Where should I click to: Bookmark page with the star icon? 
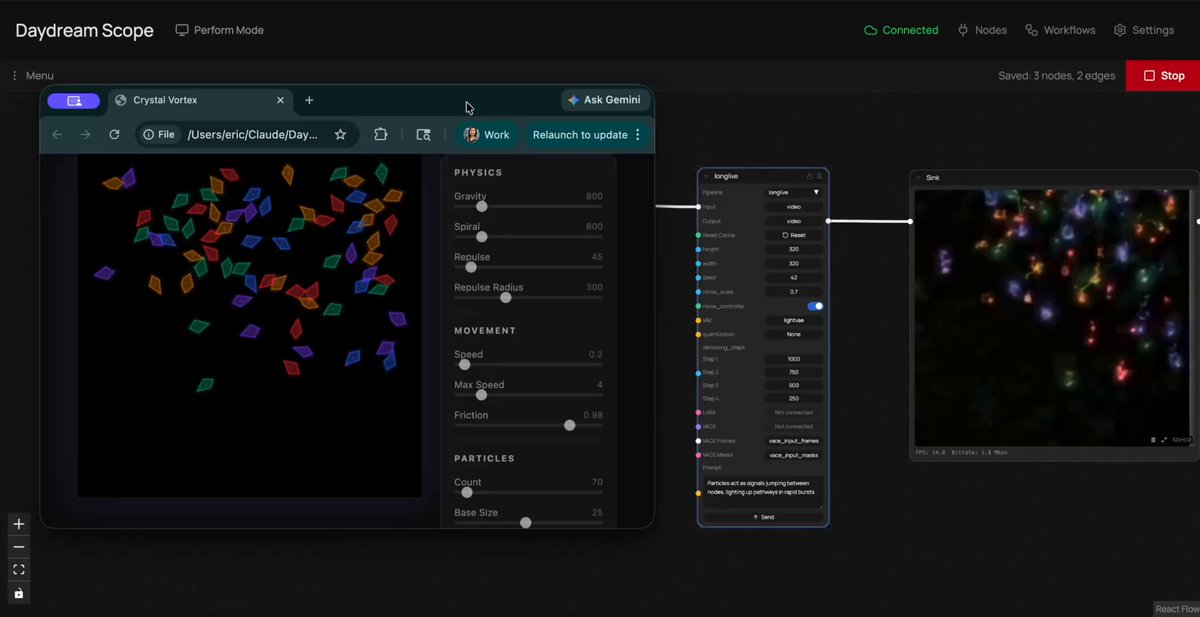340,134
